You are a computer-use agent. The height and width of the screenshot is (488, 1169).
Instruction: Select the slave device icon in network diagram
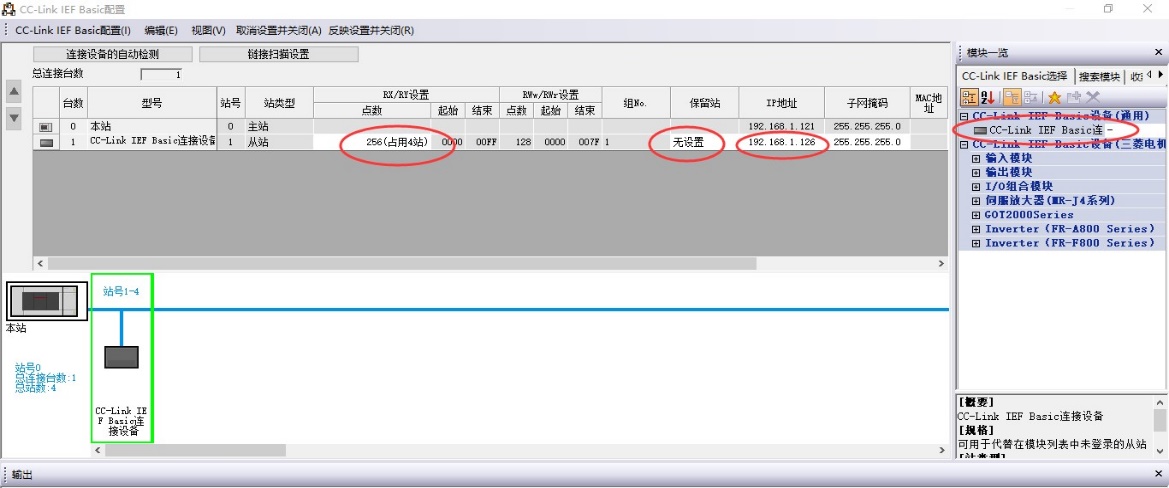(122, 356)
